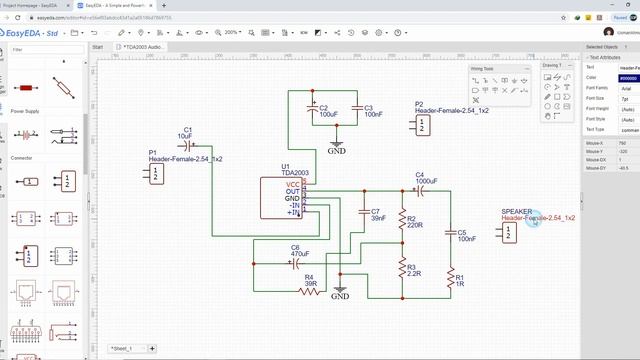Viewport: 640px width, 360px height.
Task: Select the Sheet Setting drawing tool
Action: (x=547, y=77)
